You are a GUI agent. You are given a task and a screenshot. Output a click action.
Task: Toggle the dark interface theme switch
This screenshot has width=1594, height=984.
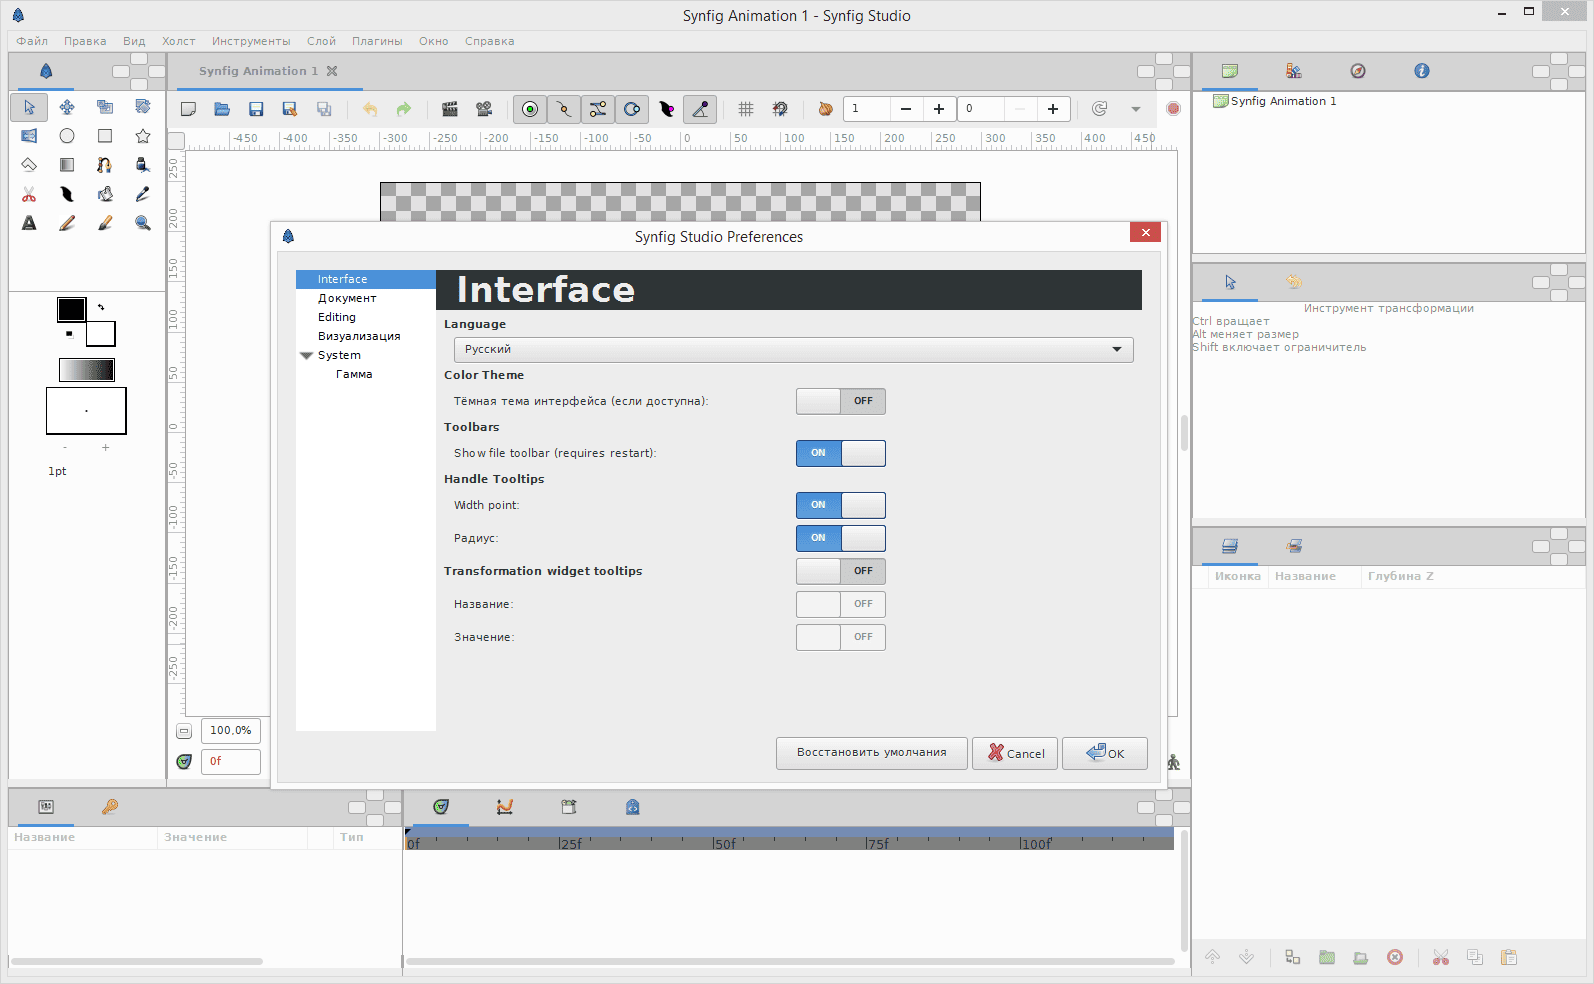[x=841, y=401]
